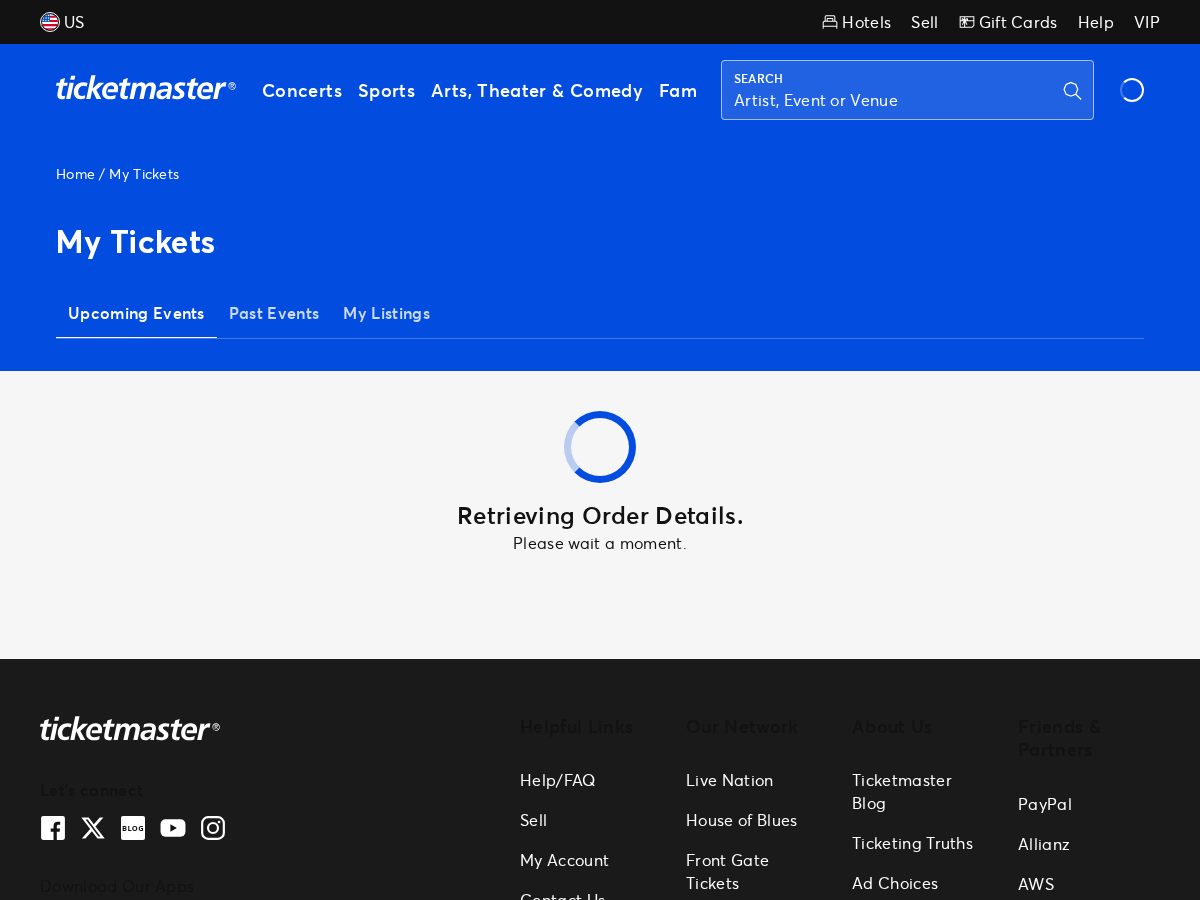Open Ticketmaster X social icon

point(93,828)
